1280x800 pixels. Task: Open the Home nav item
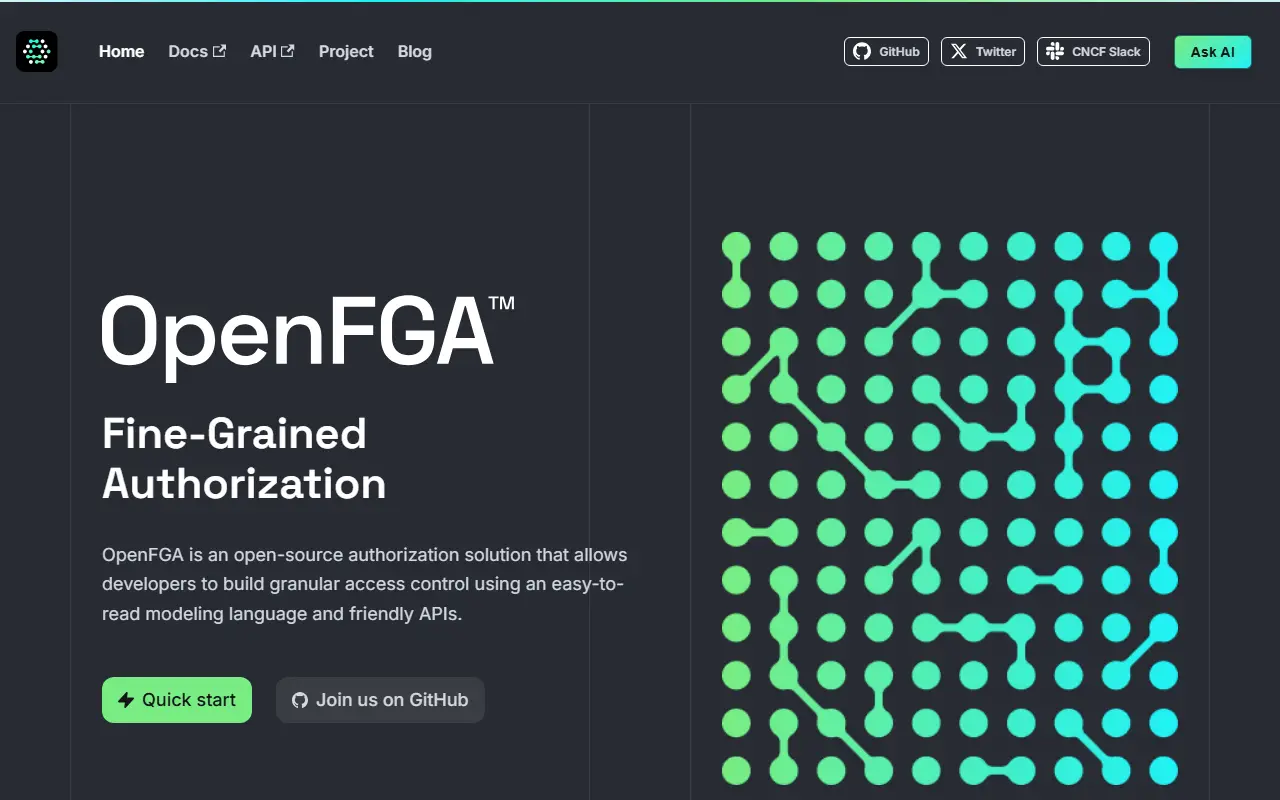pos(121,51)
